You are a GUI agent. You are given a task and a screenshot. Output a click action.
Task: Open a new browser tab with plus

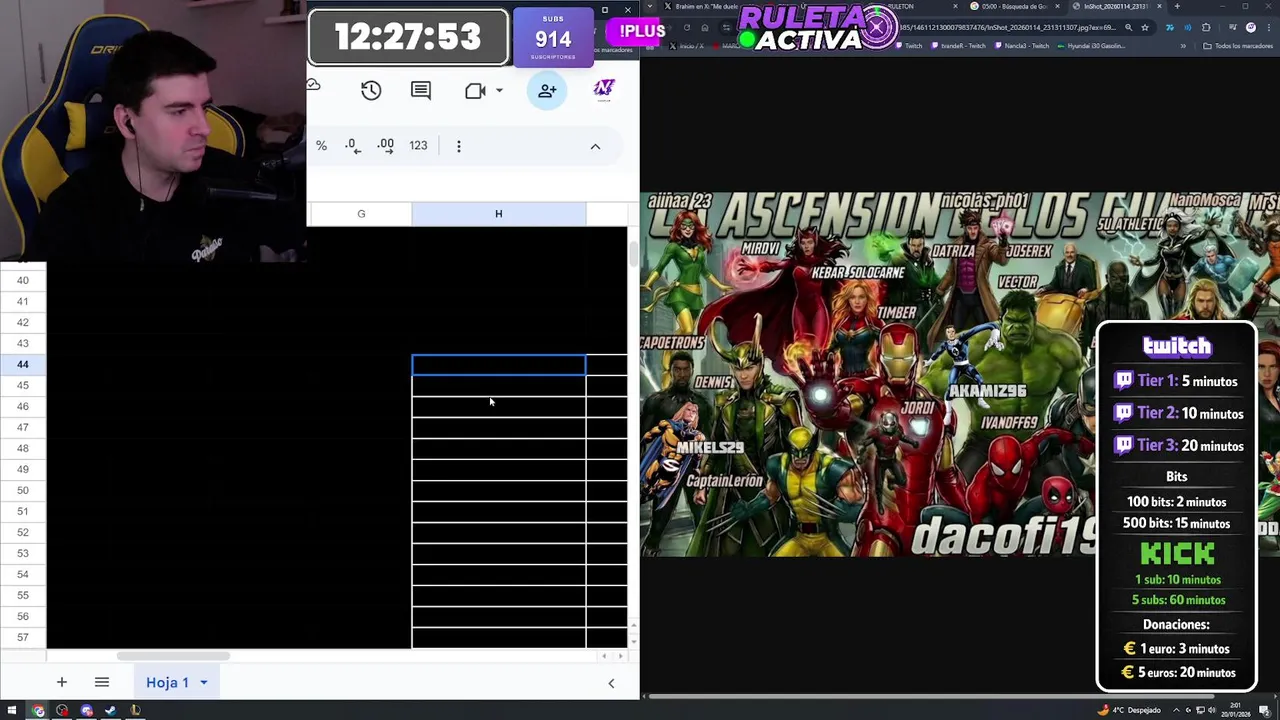[1177, 6]
